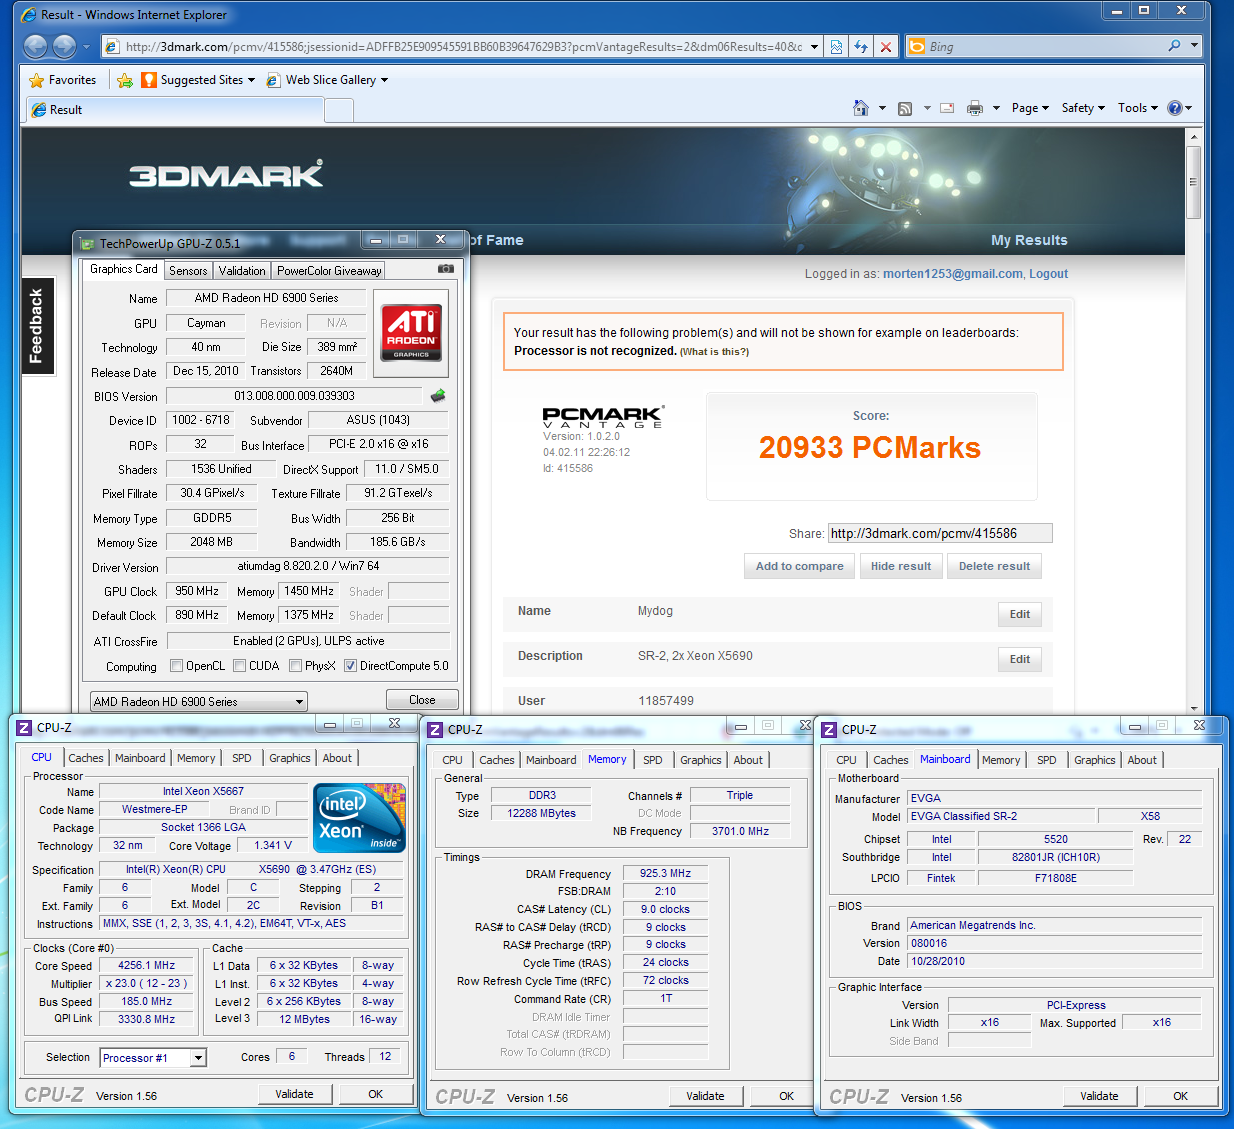Switch to the Sensors tab in GPU-Z
The height and width of the screenshot is (1129, 1234).
tap(188, 271)
